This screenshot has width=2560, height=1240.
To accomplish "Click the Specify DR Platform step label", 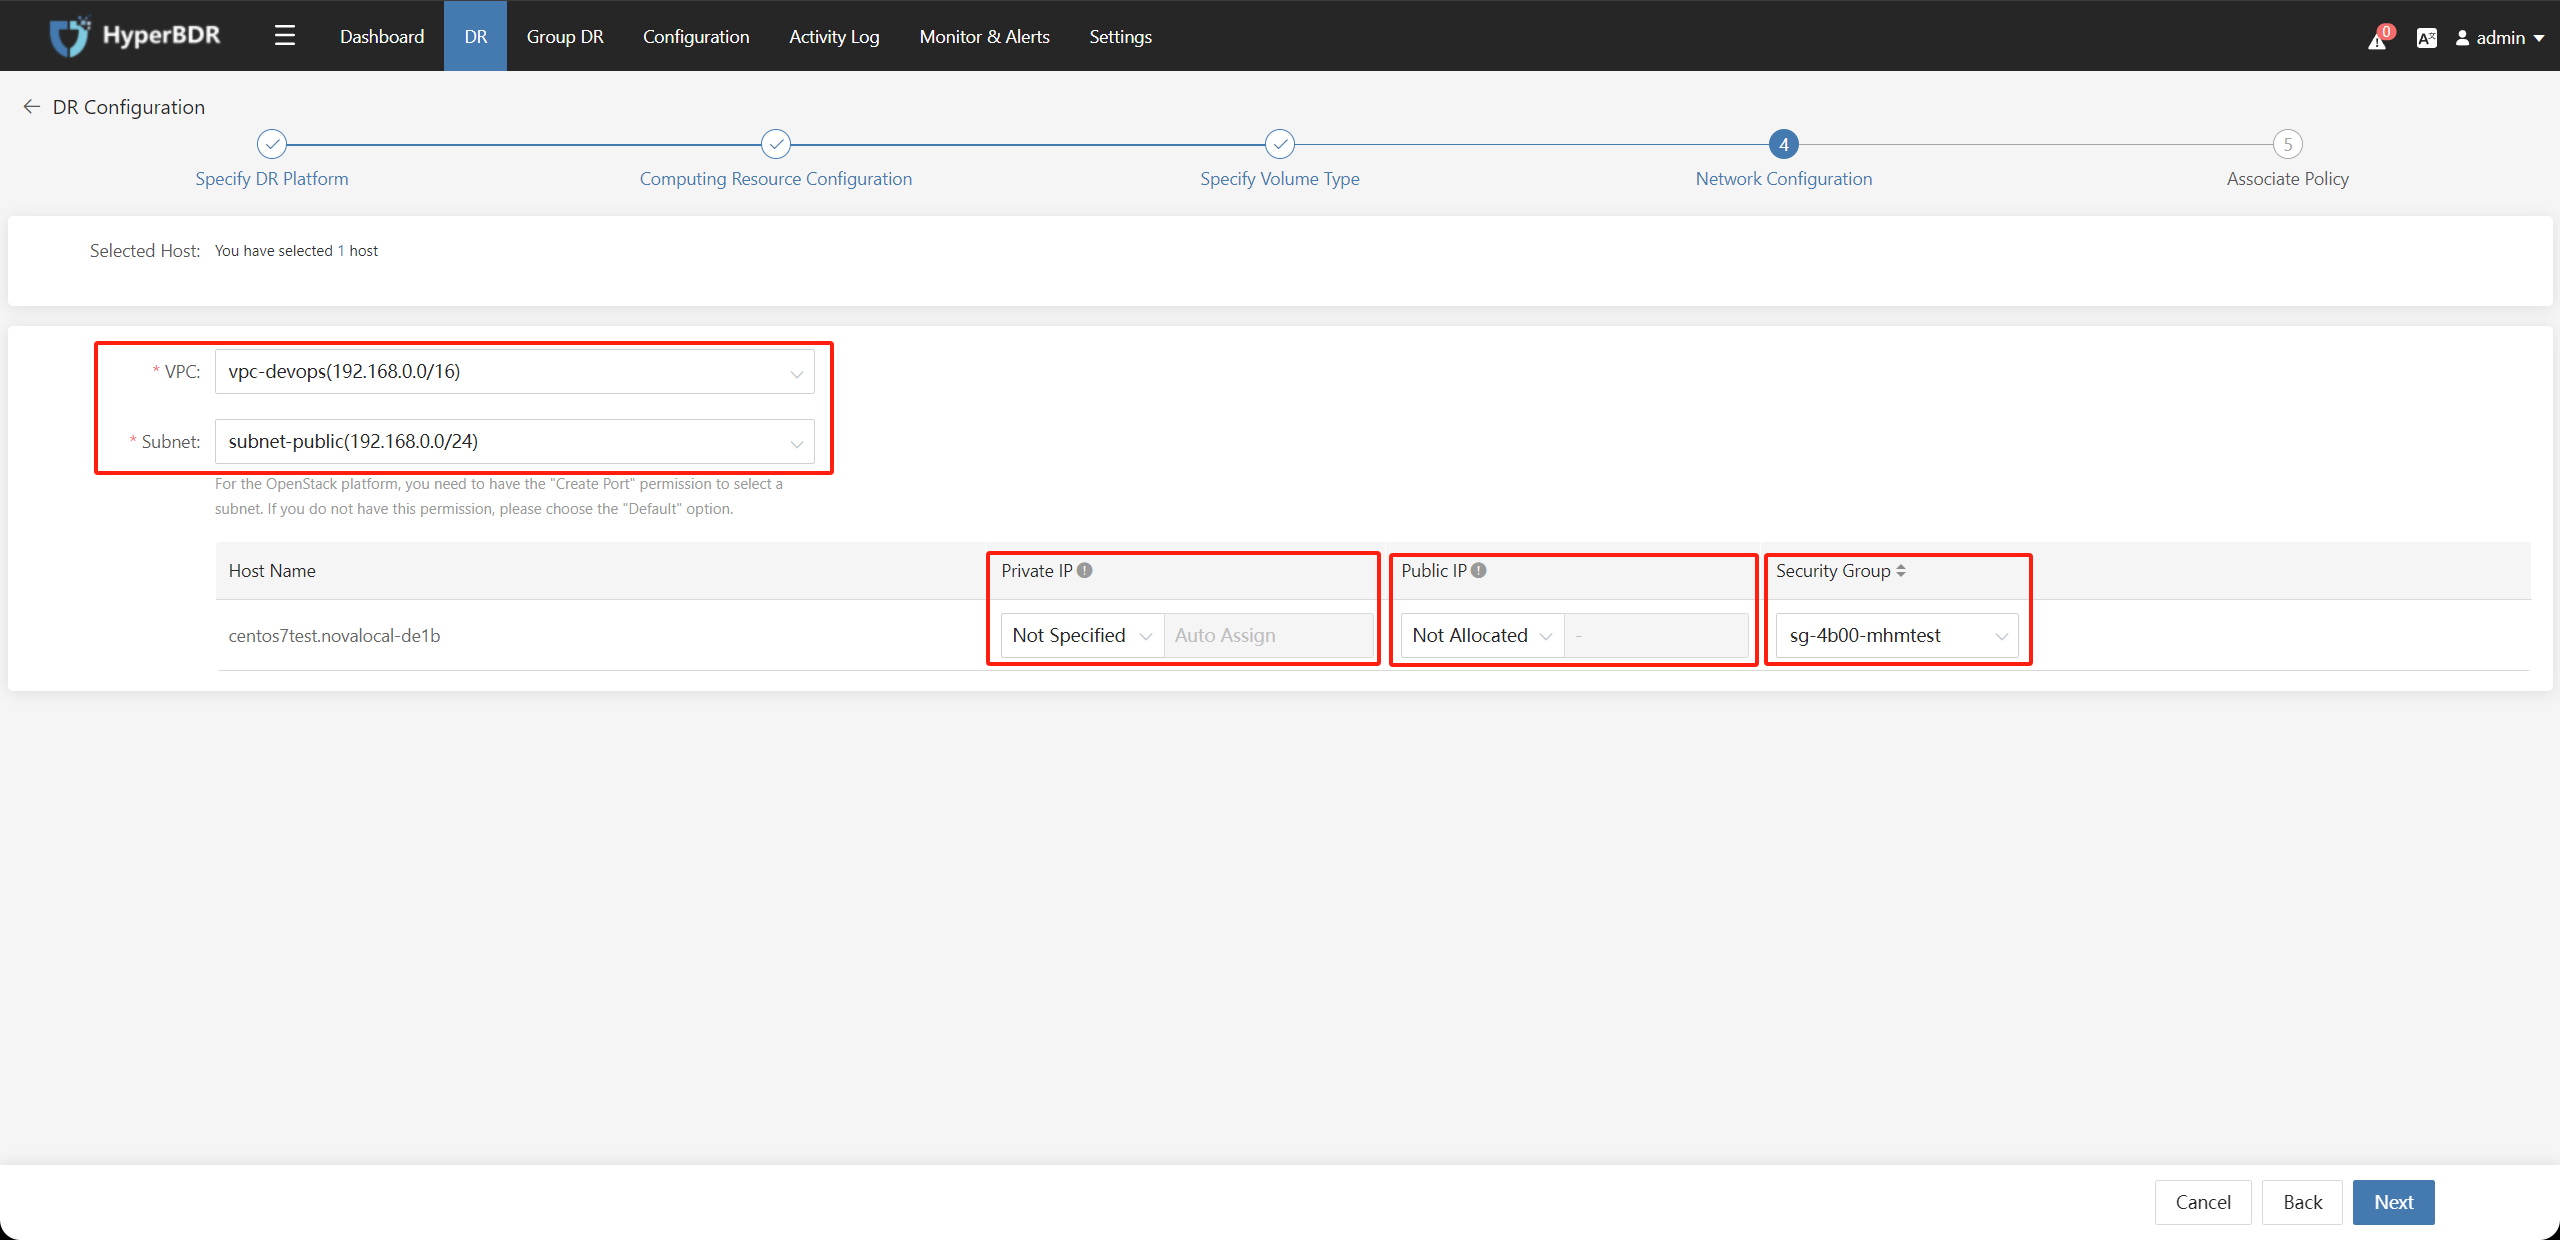I will [272, 179].
